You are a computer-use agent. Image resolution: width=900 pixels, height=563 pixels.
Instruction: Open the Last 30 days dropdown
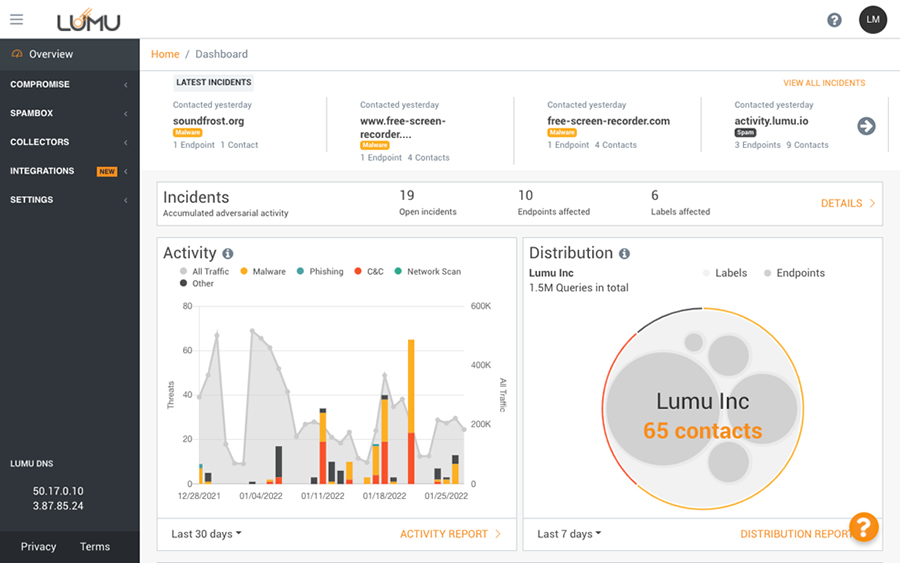coord(206,534)
